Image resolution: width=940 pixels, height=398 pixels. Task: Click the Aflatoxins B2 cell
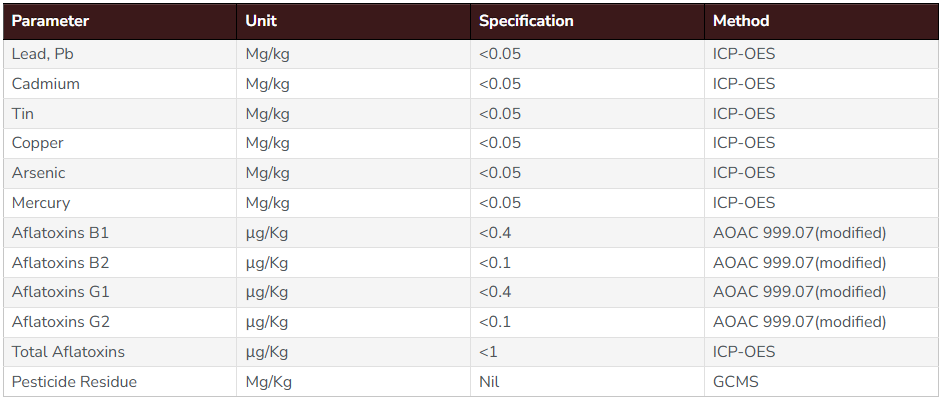click(x=120, y=263)
